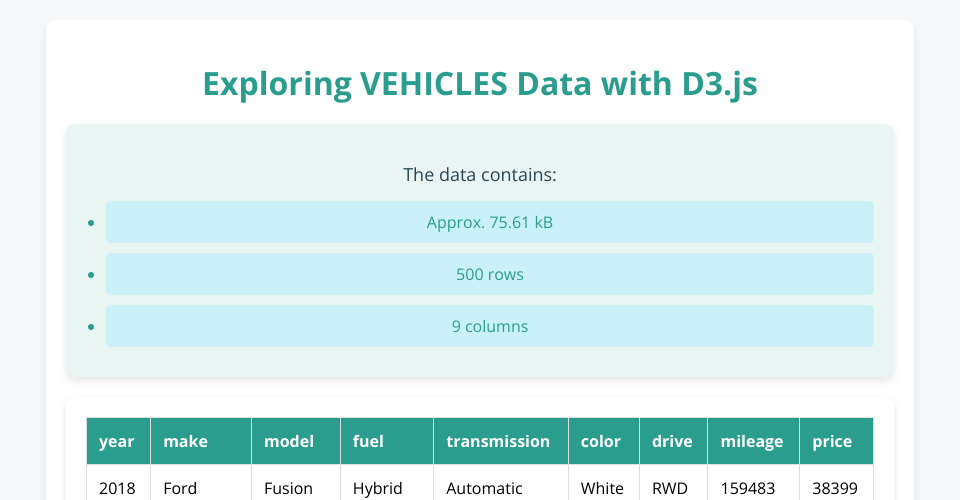Select the 2018 year cell
960x500 pixels.
117,488
